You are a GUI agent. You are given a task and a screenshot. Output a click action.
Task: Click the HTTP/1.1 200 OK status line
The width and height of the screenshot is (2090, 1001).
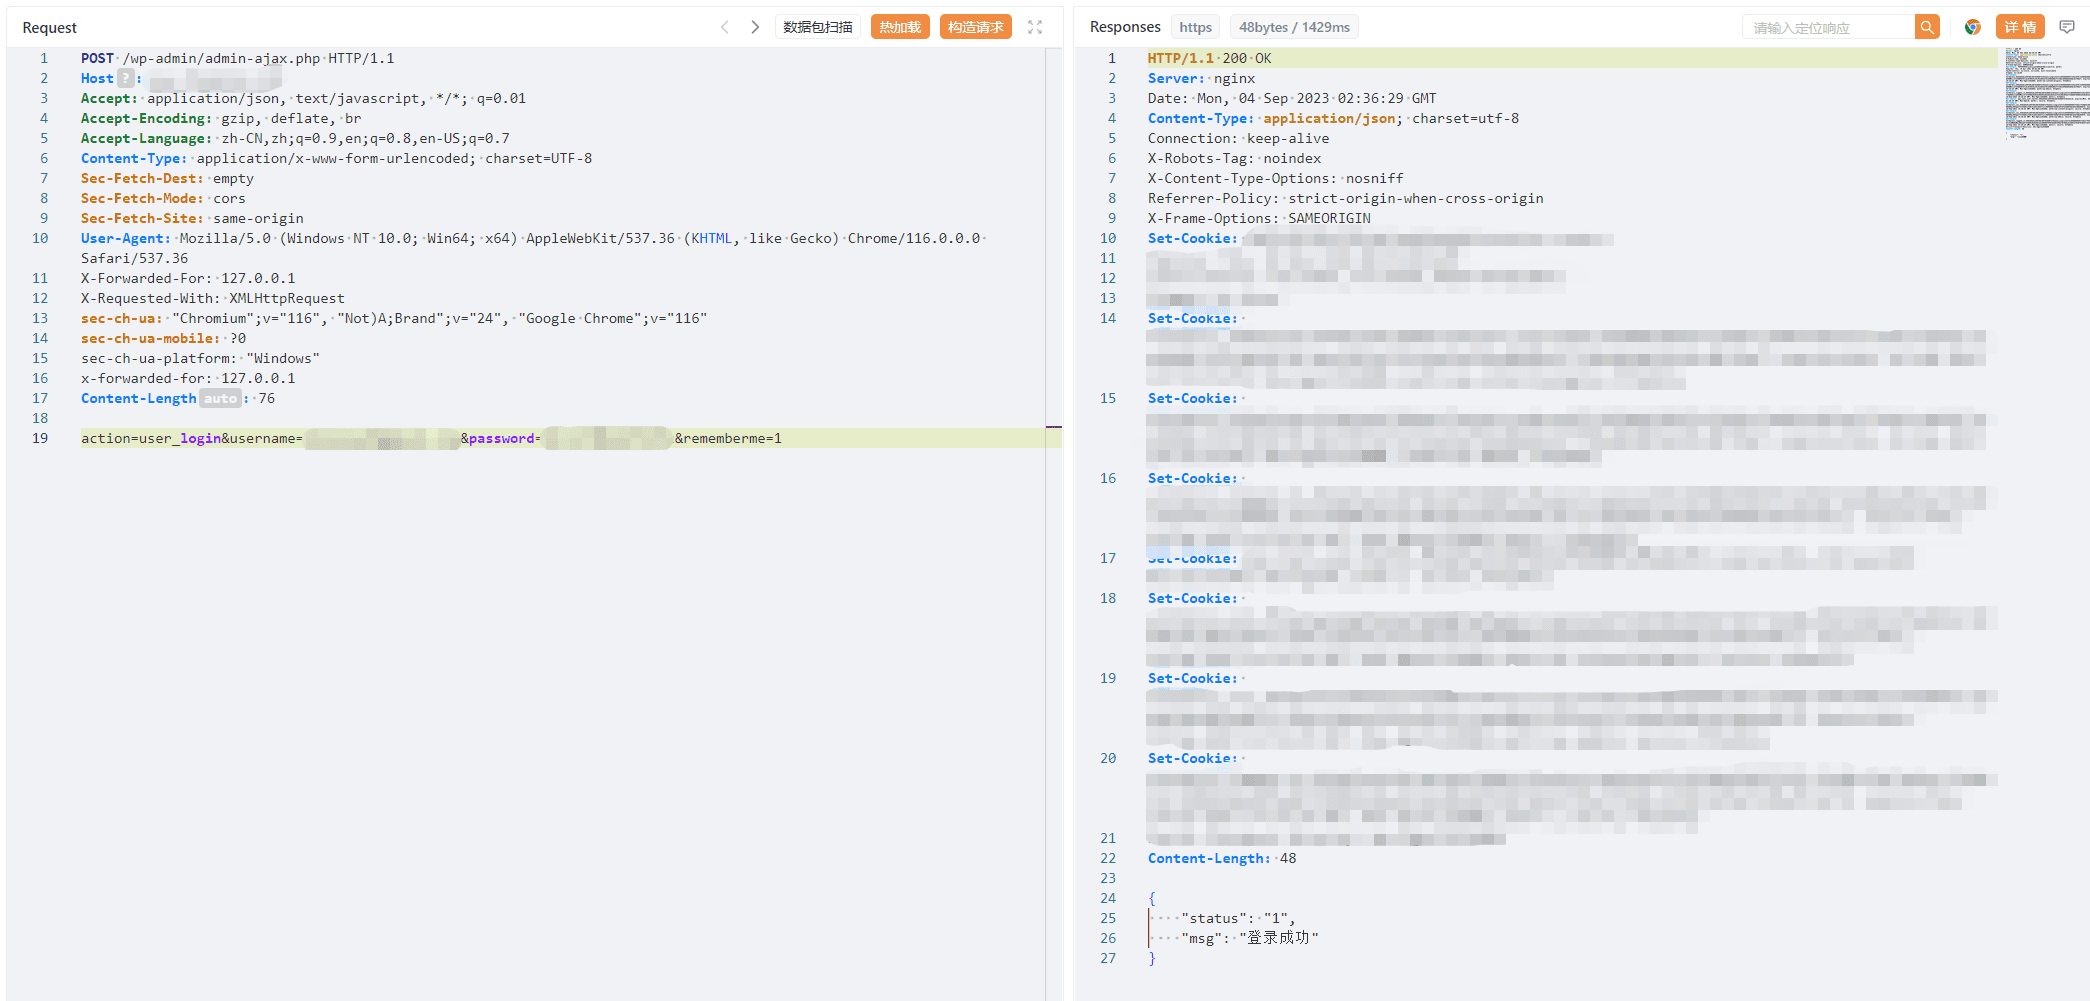pyautogui.click(x=1209, y=58)
